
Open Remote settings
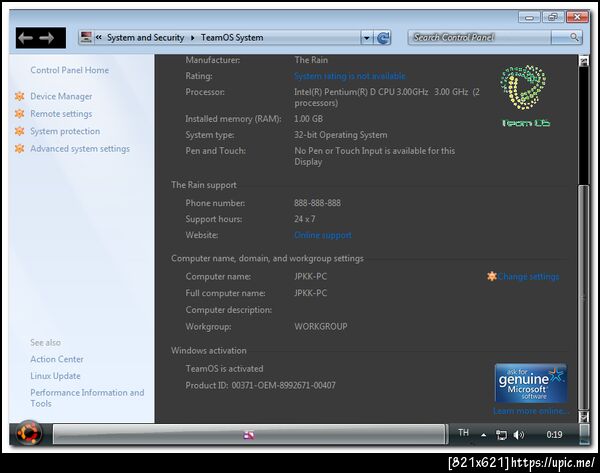click(x=61, y=114)
